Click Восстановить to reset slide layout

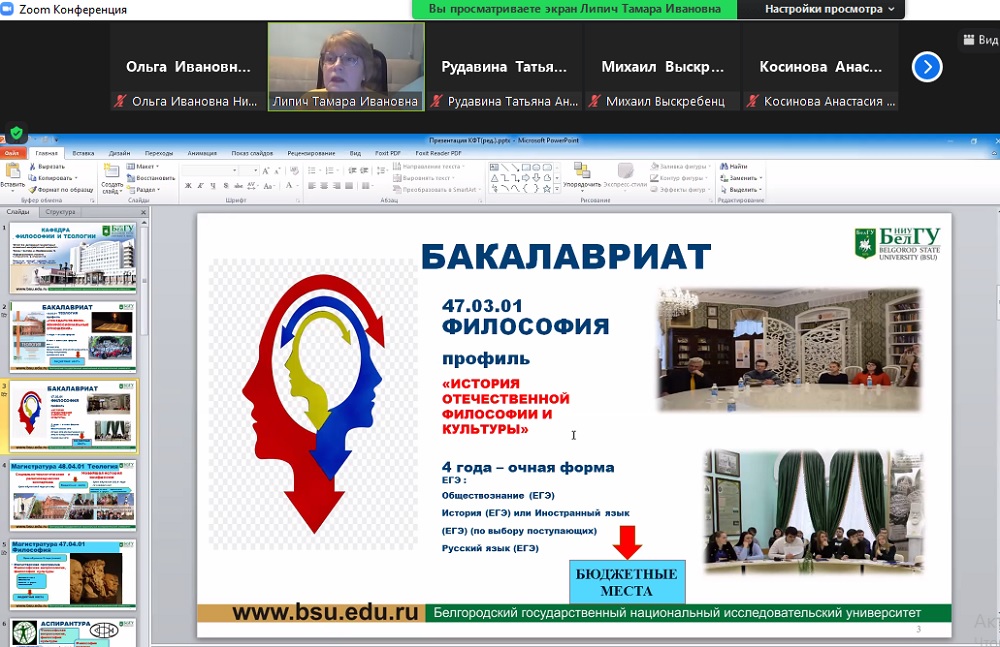pyautogui.click(x=151, y=178)
